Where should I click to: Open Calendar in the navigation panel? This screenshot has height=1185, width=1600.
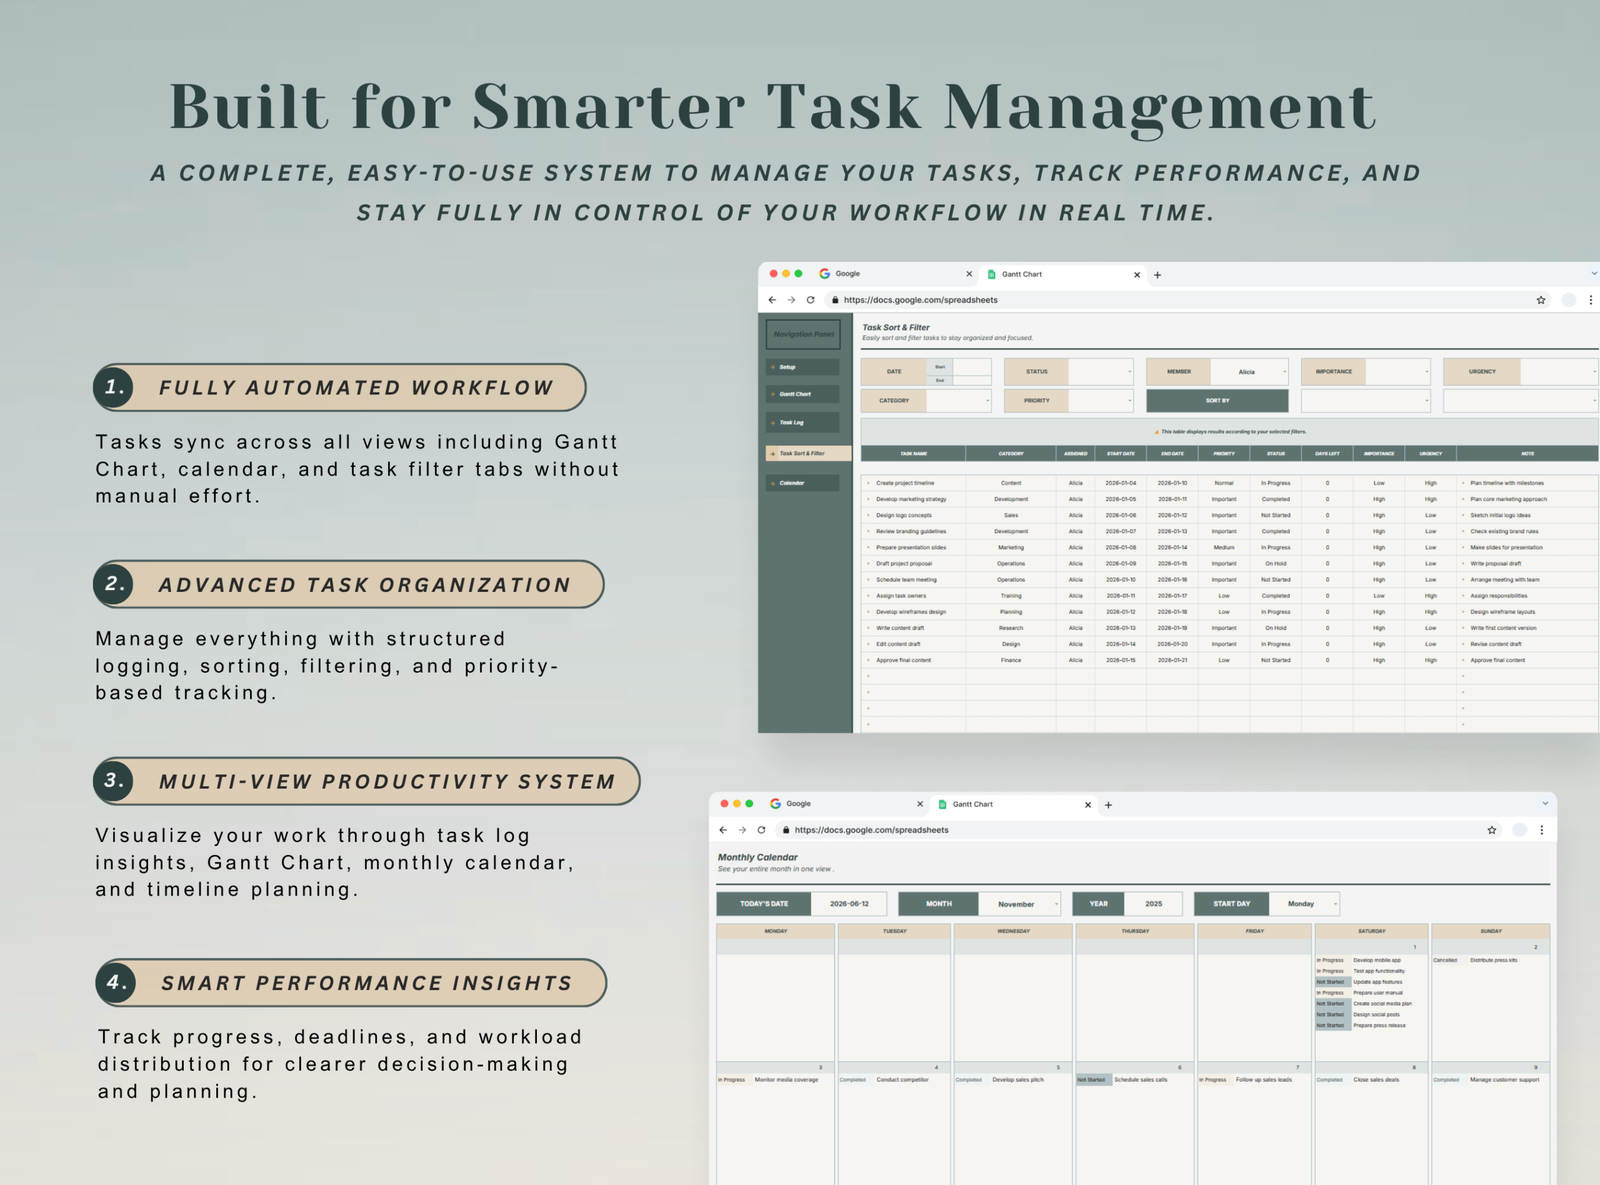click(x=803, y=483)
